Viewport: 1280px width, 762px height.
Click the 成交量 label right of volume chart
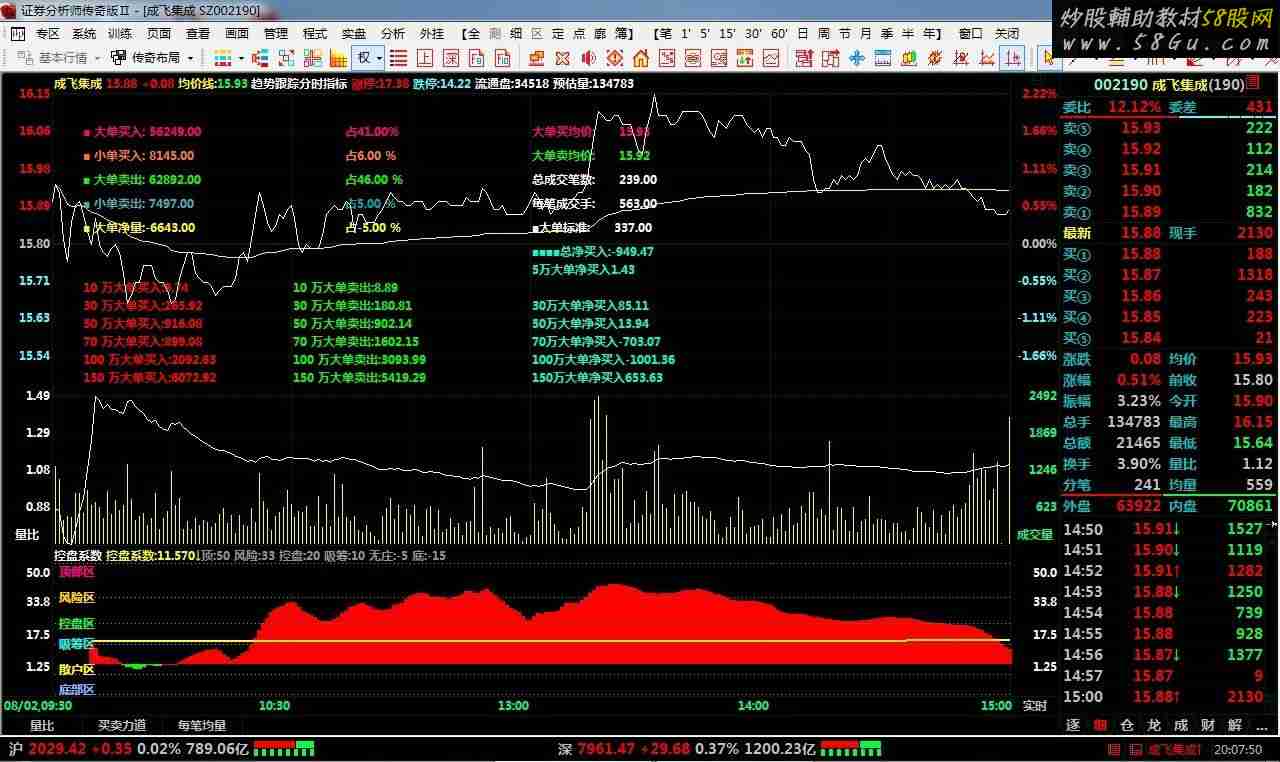click(1035, 534)
